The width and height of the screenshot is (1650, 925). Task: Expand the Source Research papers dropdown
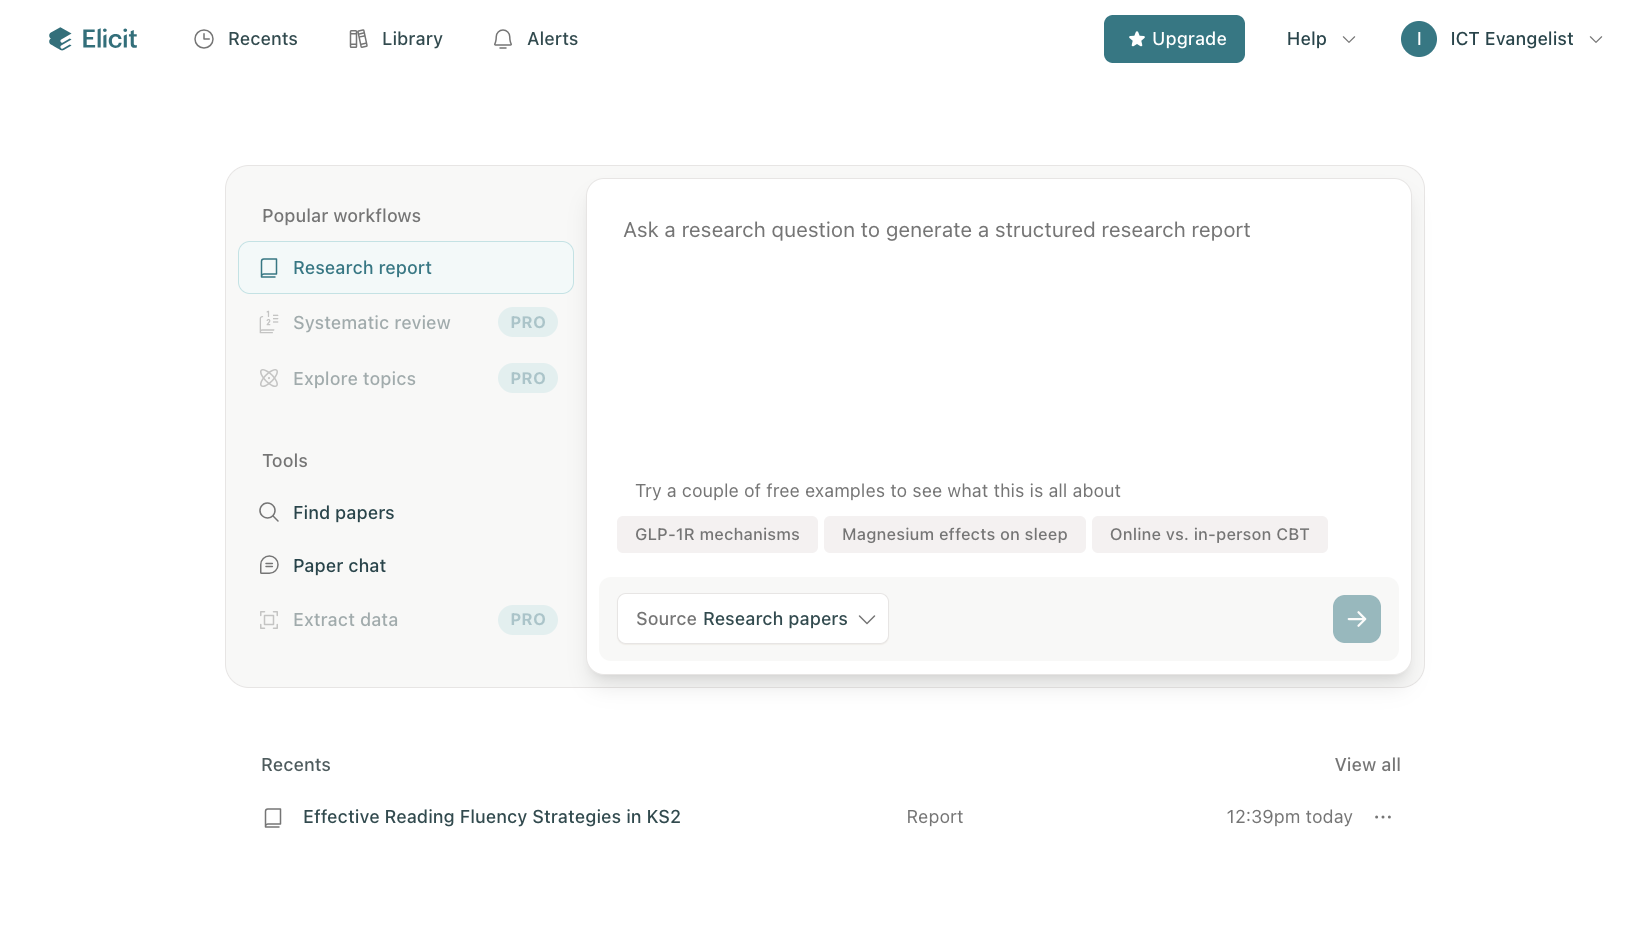pyautogui.click(x=753, y=619)
